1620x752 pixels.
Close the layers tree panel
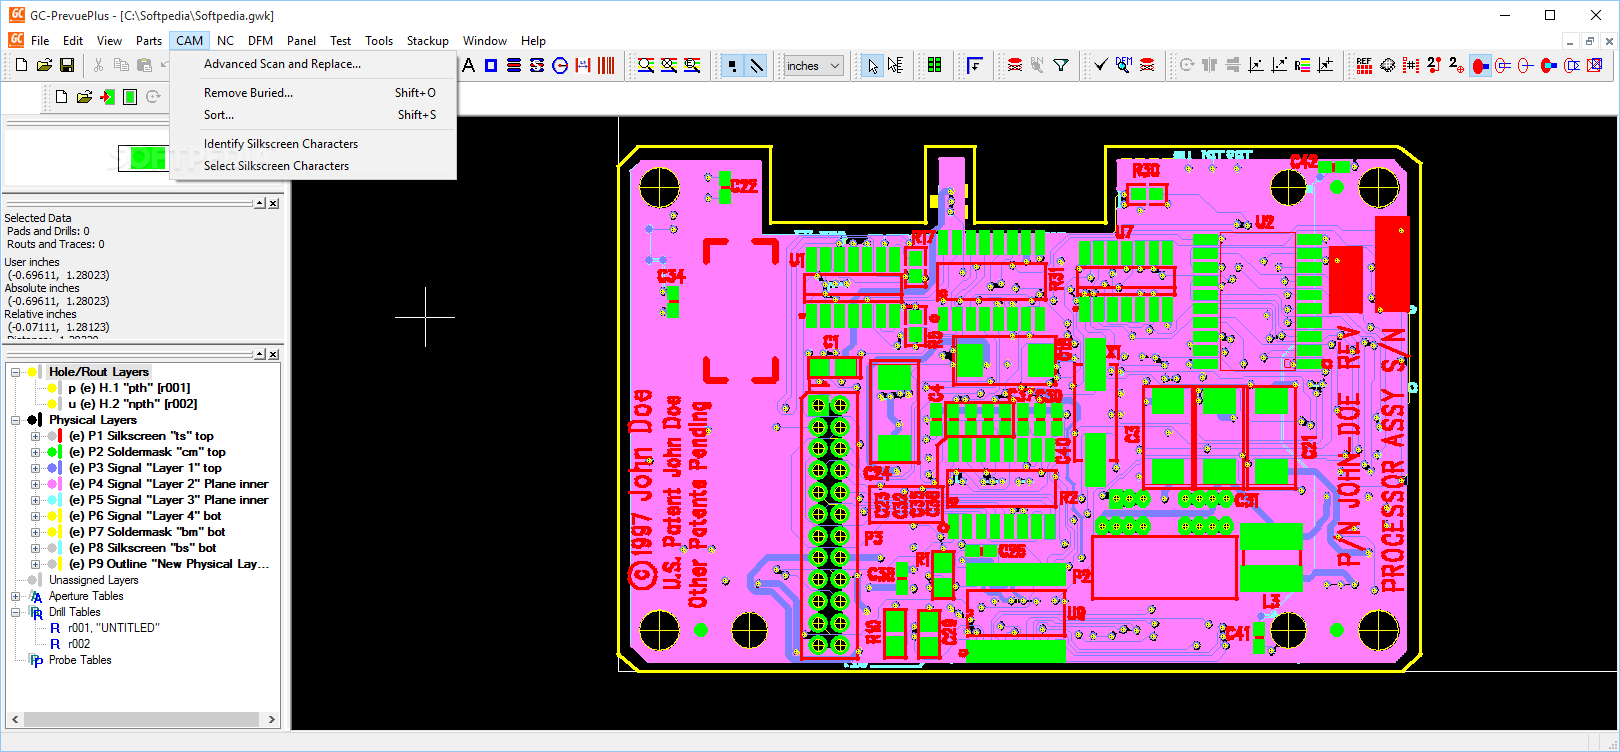[274, 354]
